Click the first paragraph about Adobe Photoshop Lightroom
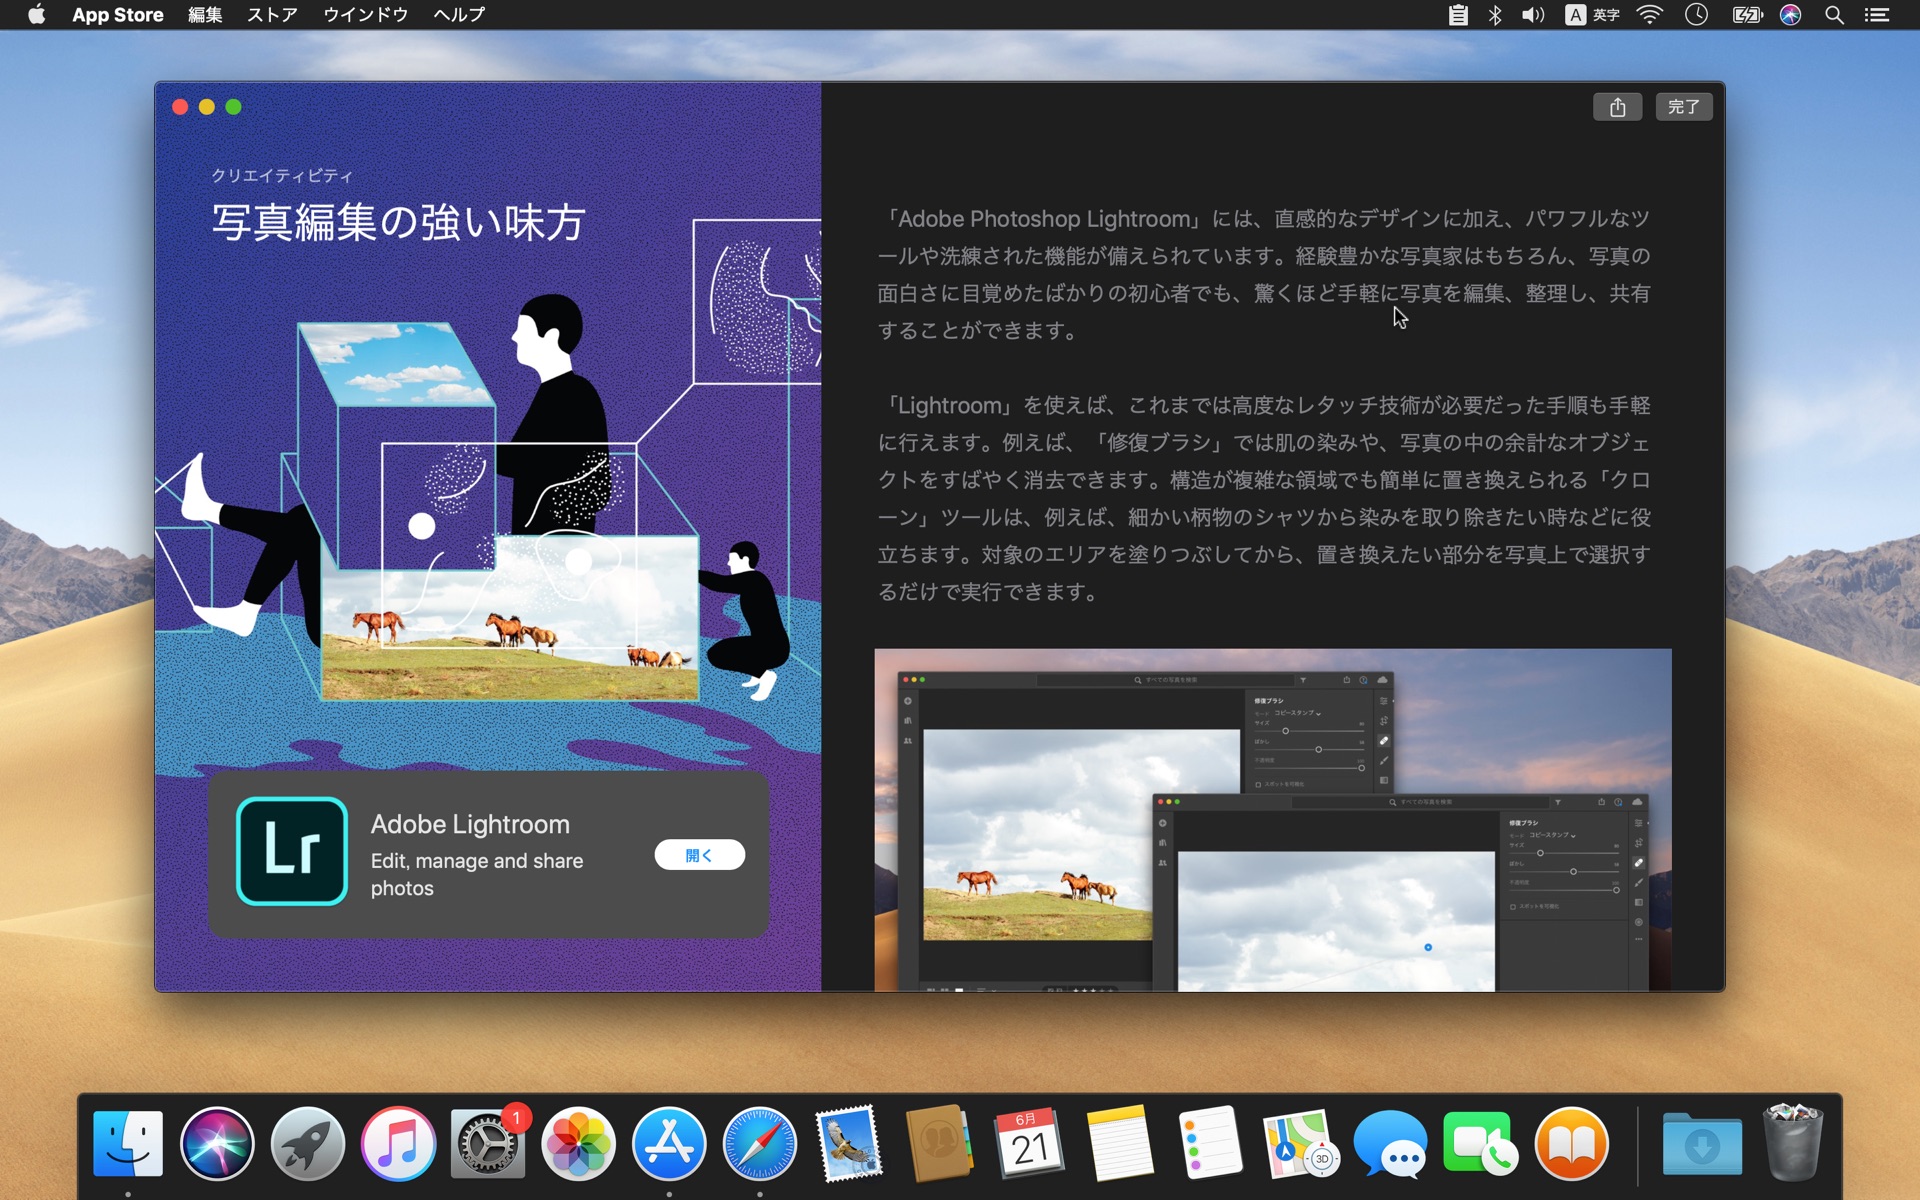This screenshot has width=1920, height=1200. click(1264, 274)
